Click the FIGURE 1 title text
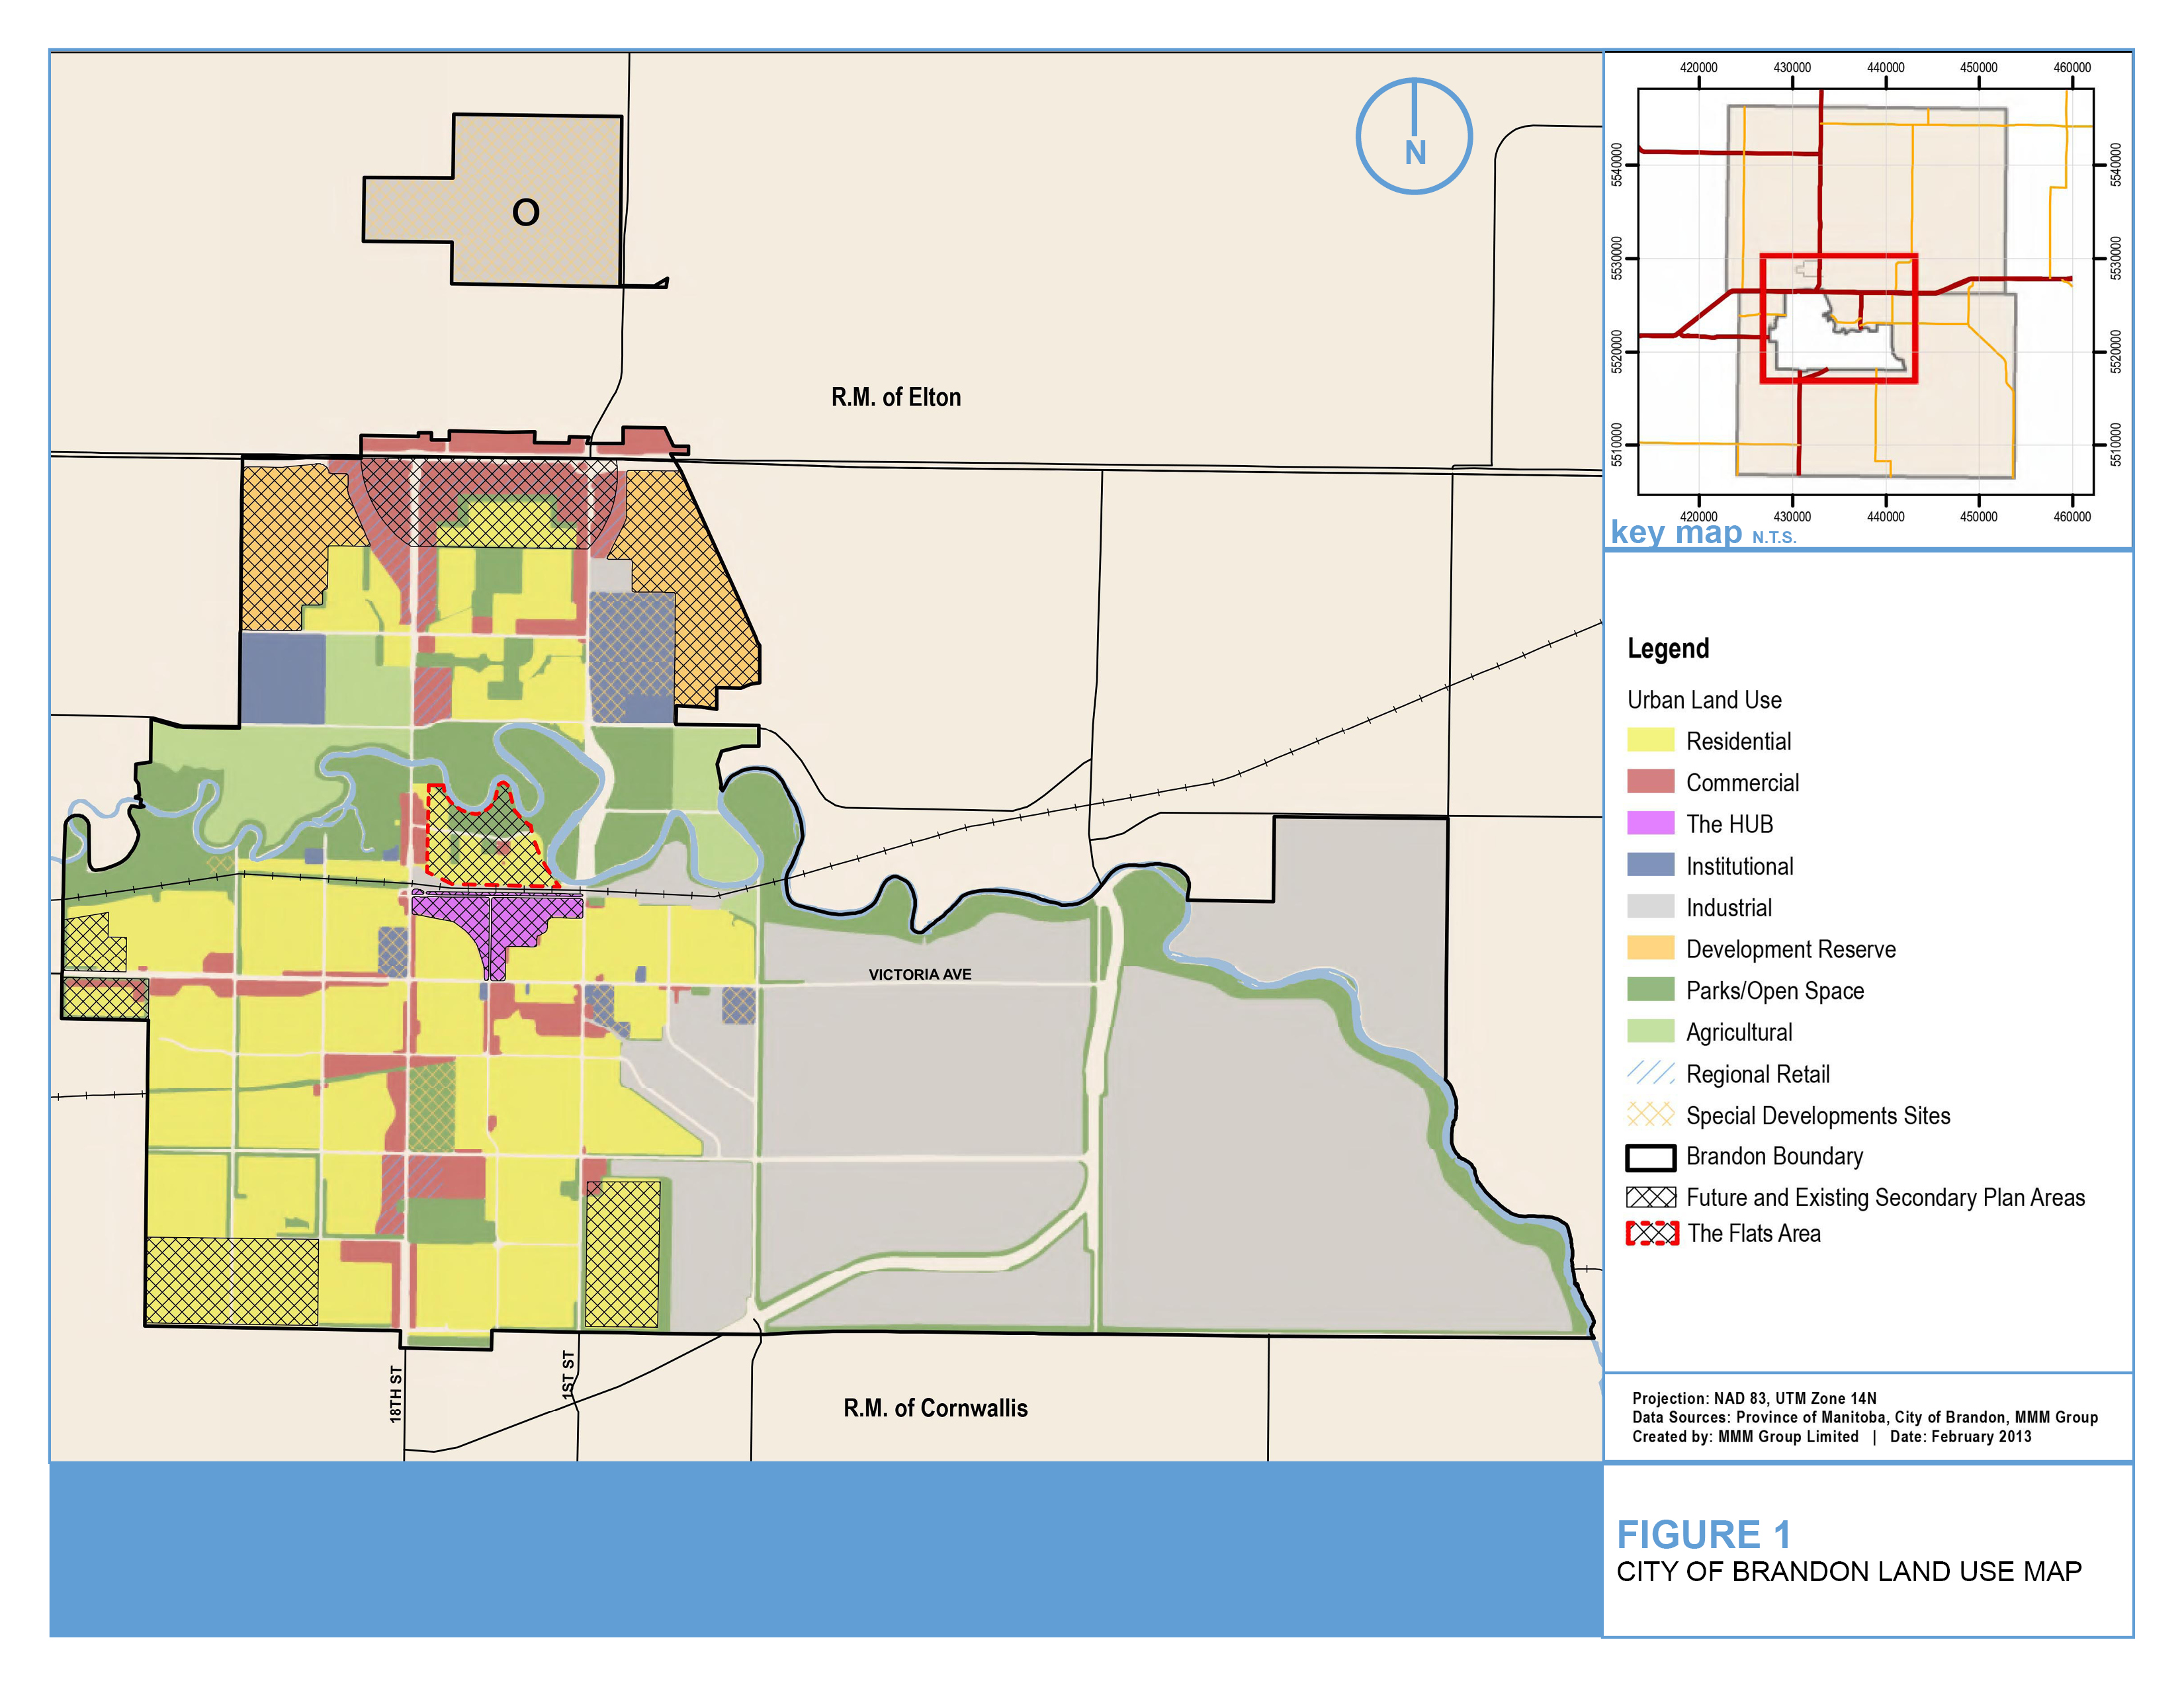 pos(1703,1534)
